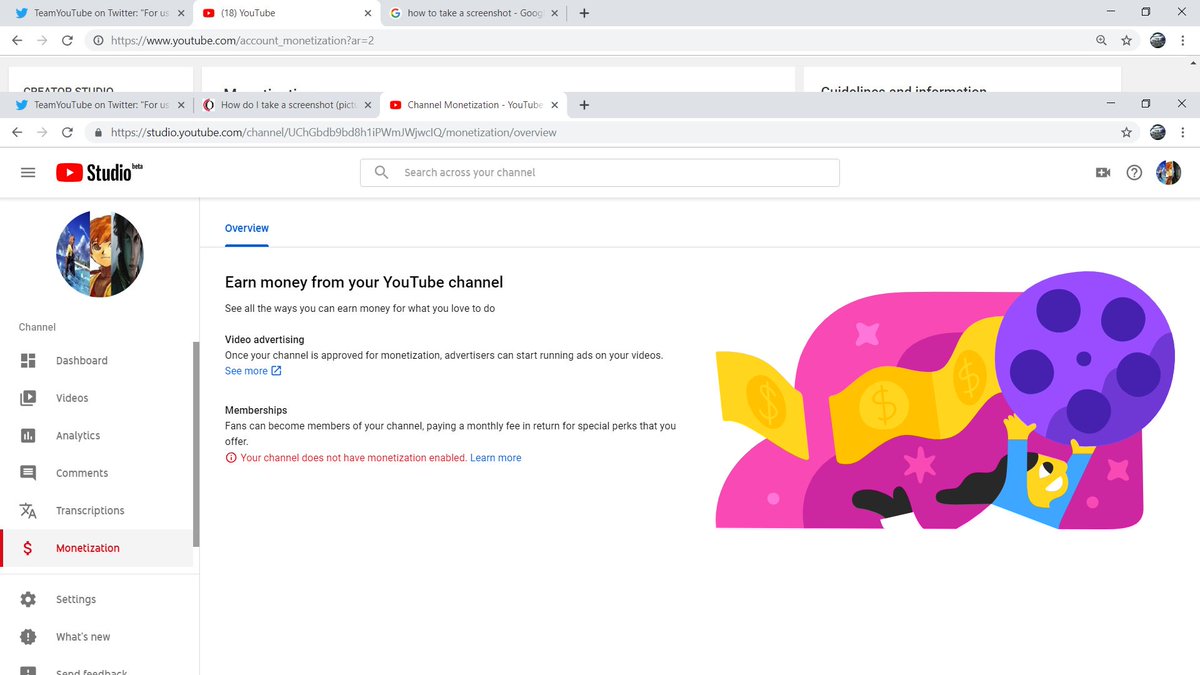This screenshot has width=1200, height=675.
Task: Open a new tab in the front window
Action: [584, 104]
